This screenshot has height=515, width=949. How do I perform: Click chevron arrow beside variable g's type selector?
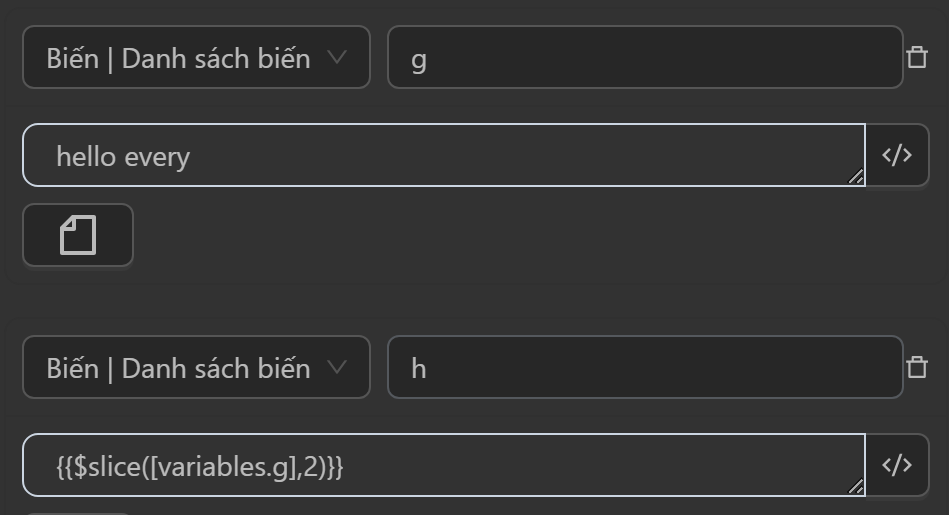click(337, 58)
